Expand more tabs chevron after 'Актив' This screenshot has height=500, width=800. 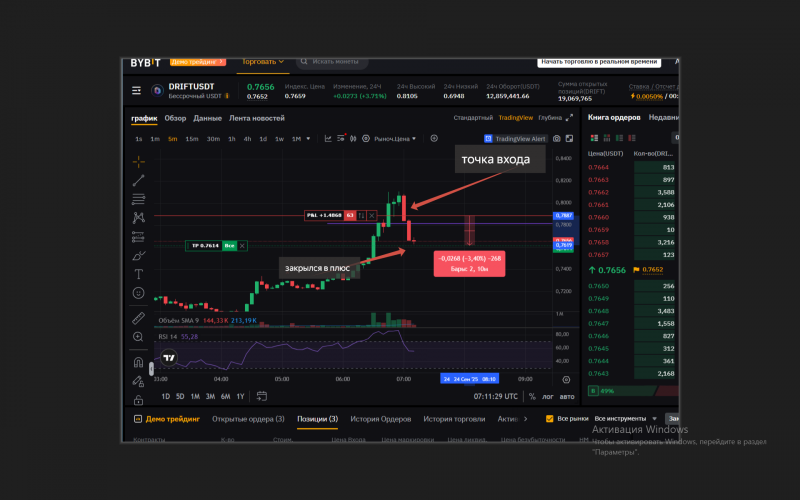[526, 419]
